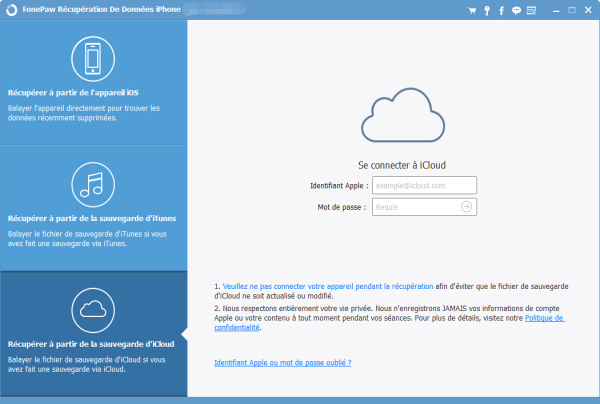600x404 pixels.
Task: Click the FonePaw logo icon
Action: click(x=11, y=10)
